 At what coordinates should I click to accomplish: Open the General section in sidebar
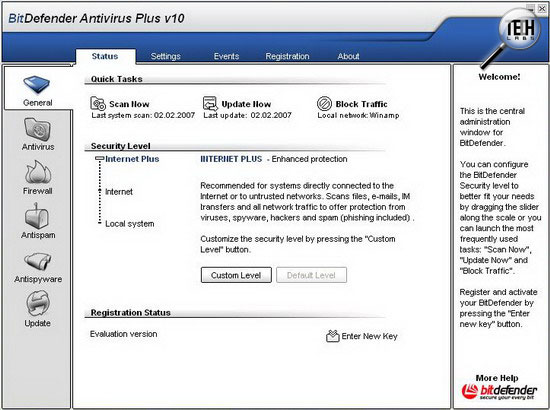37,88
